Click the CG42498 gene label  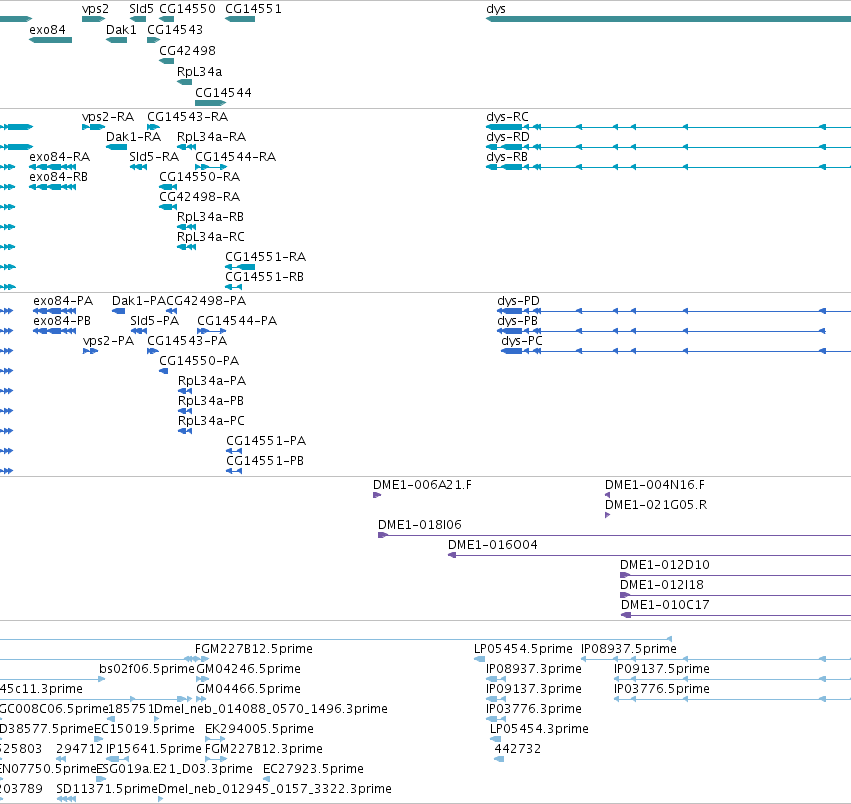[187, 51]
